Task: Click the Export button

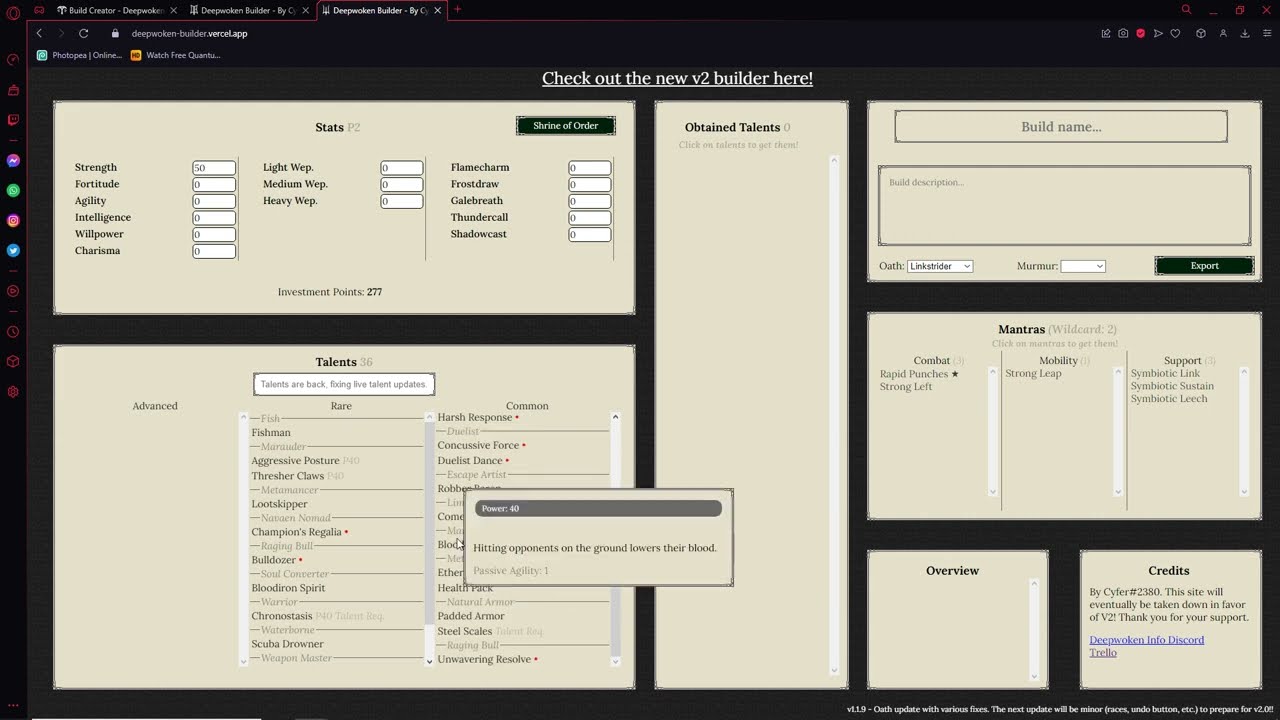Action: [1204, 266]
